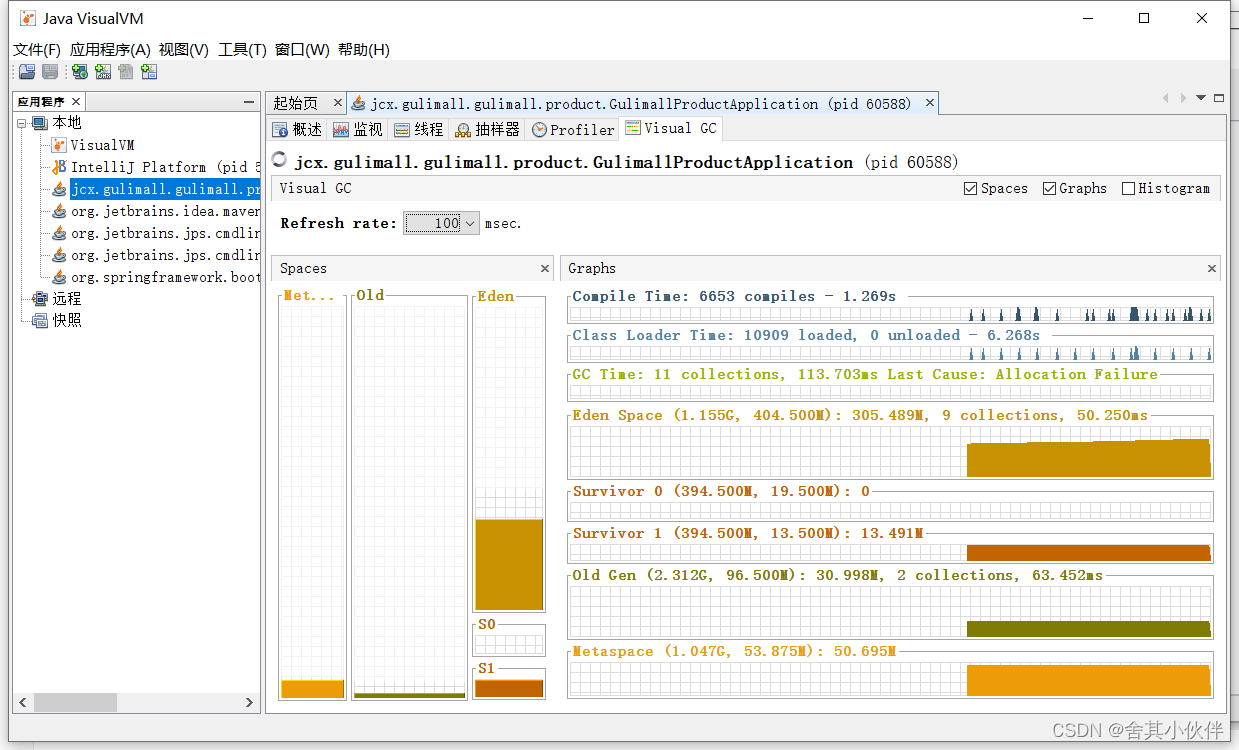Click the greyed Save disk icon in toolbar
Screen dimensions: 1239x750
[50, 72]
